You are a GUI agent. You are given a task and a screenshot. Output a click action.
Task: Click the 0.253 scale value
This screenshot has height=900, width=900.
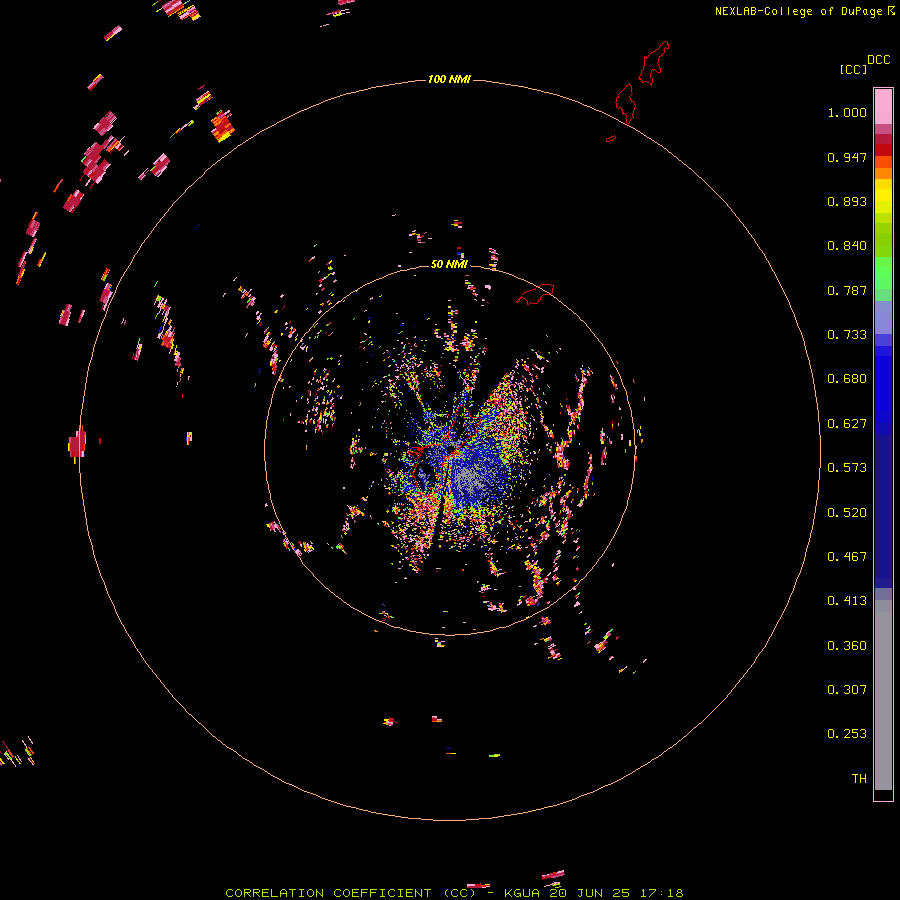847,734
